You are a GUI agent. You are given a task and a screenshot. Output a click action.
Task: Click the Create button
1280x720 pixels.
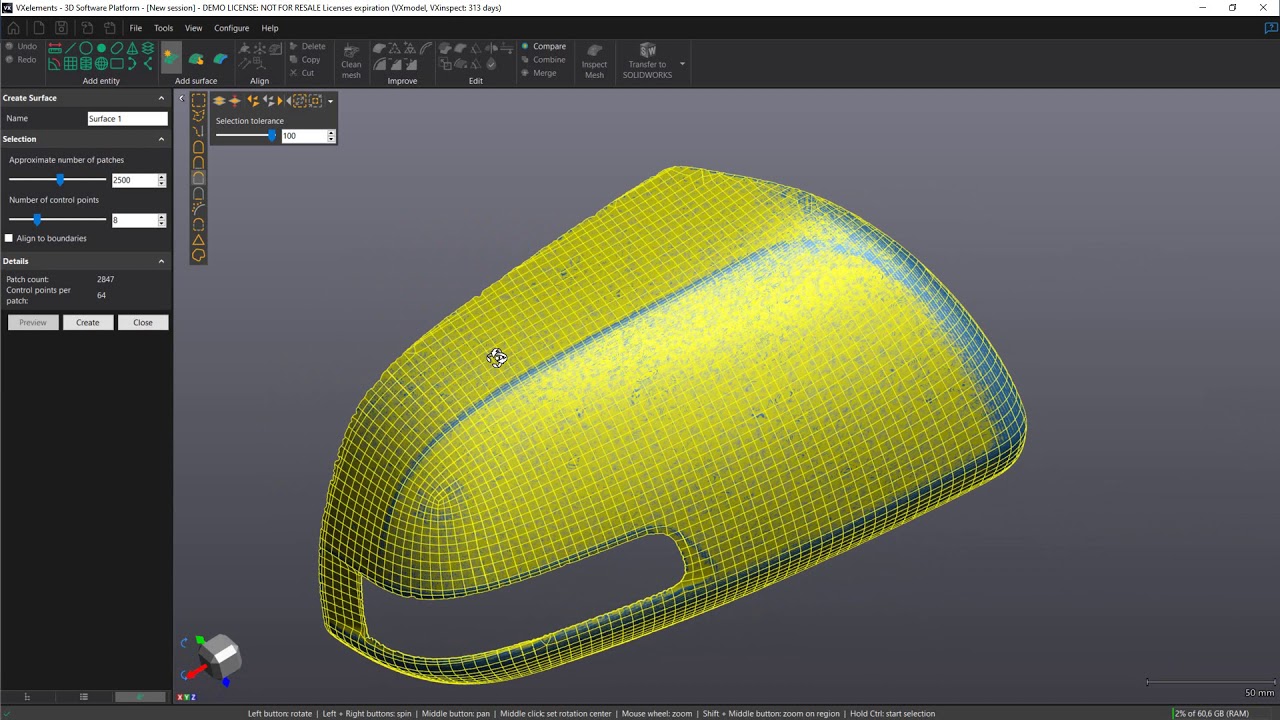click(x=87, y=322)
